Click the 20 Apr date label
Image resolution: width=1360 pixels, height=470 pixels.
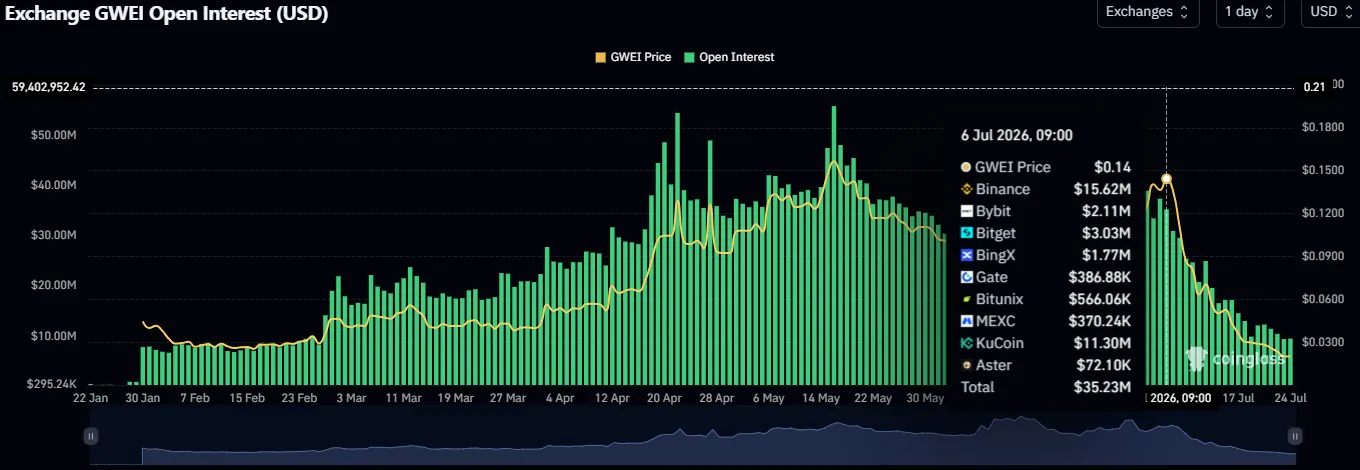point(664,398)
